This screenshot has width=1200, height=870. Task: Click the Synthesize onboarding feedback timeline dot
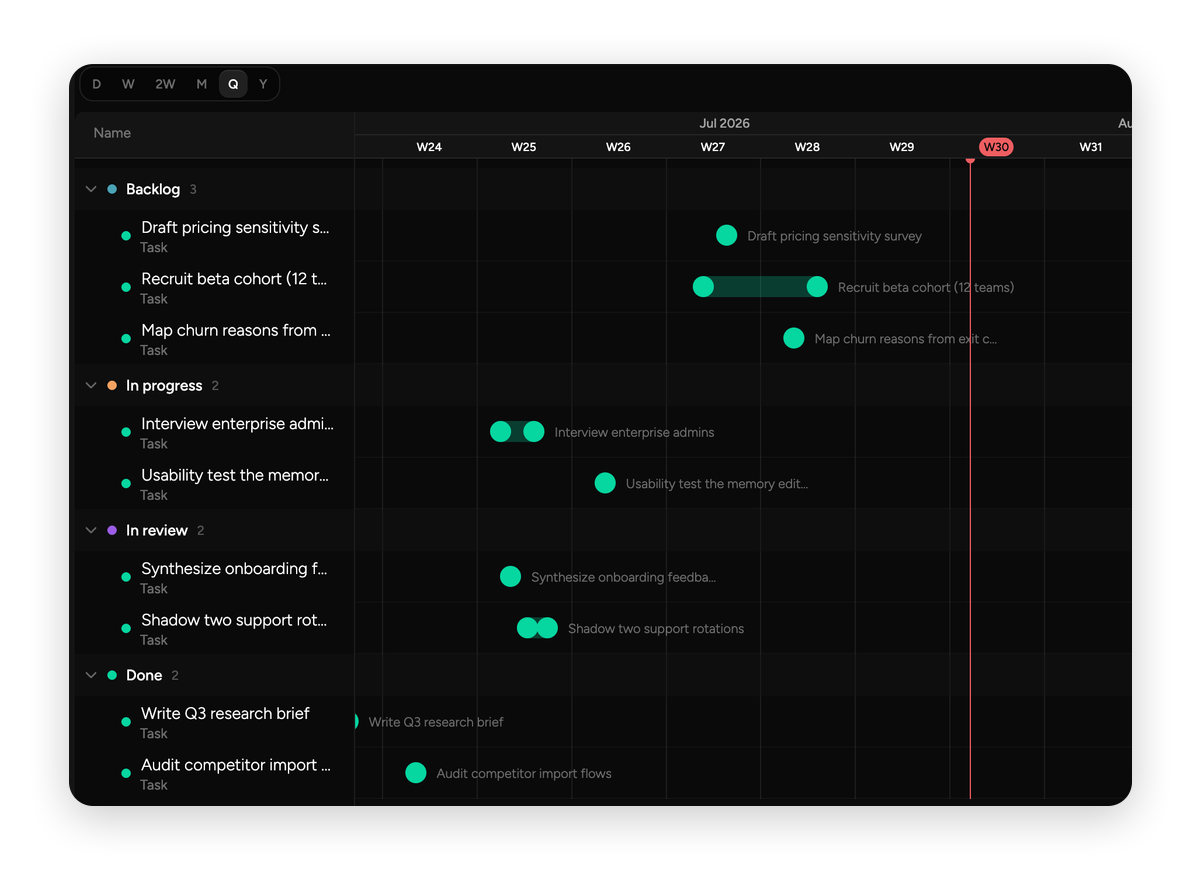coord(510,576)
